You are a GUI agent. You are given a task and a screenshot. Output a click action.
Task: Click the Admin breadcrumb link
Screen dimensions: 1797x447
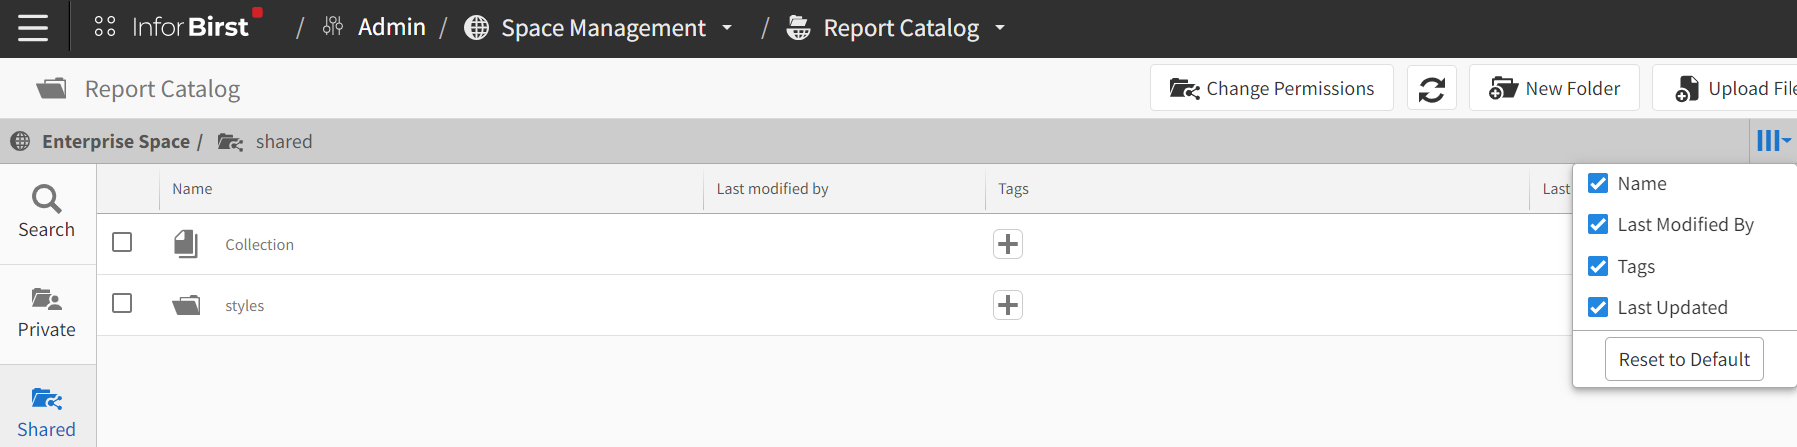(392, 27)
